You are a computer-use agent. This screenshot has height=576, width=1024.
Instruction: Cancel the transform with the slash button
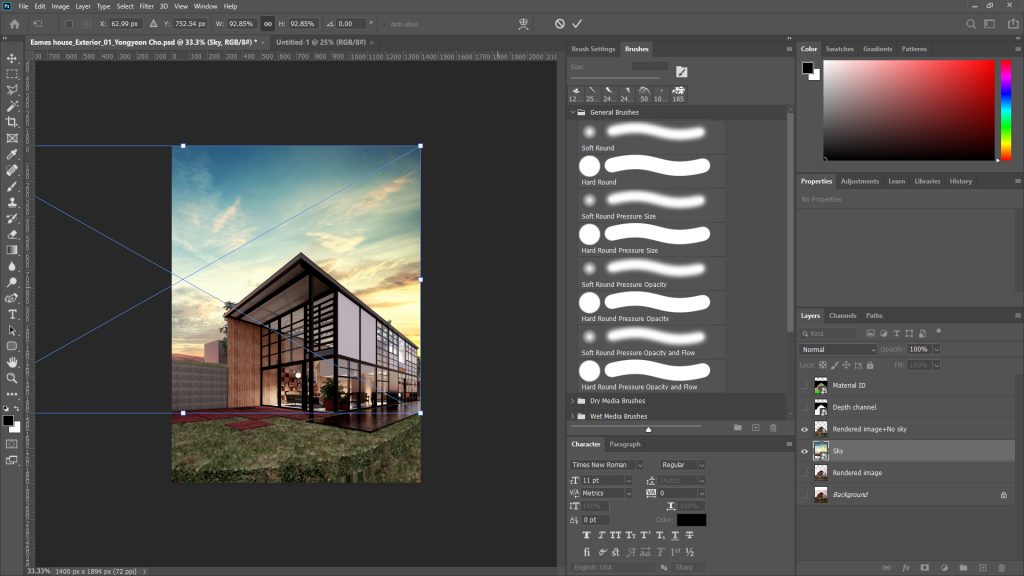coord(559,23)
